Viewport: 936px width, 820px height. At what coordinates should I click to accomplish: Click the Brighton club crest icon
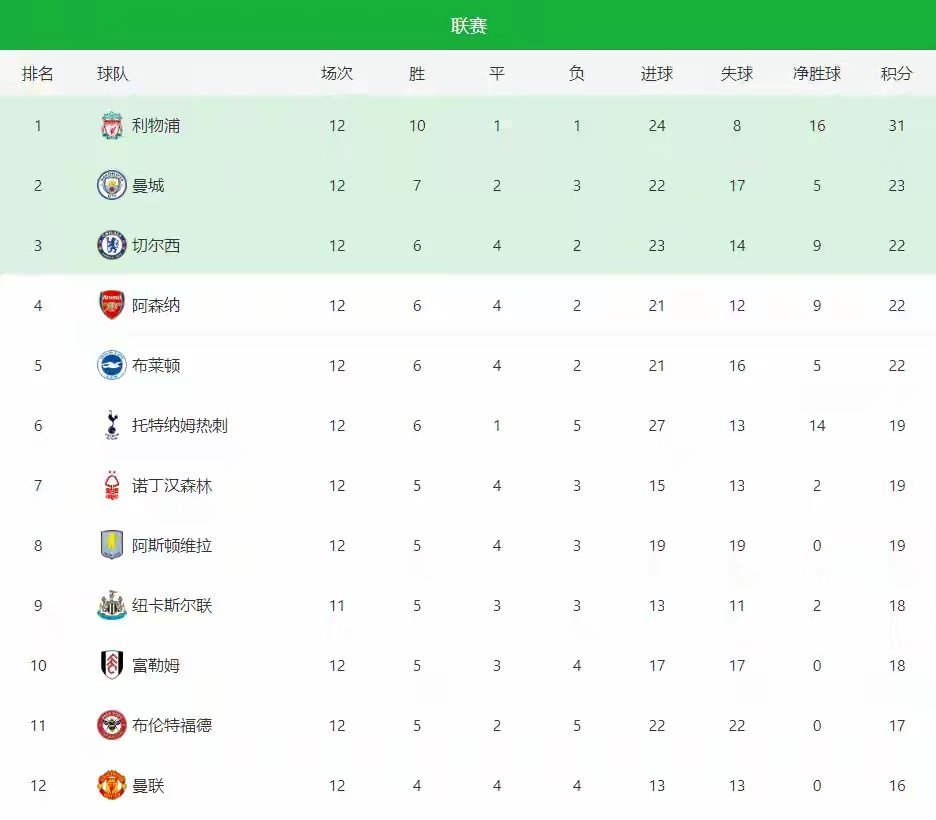click(111, 366)
